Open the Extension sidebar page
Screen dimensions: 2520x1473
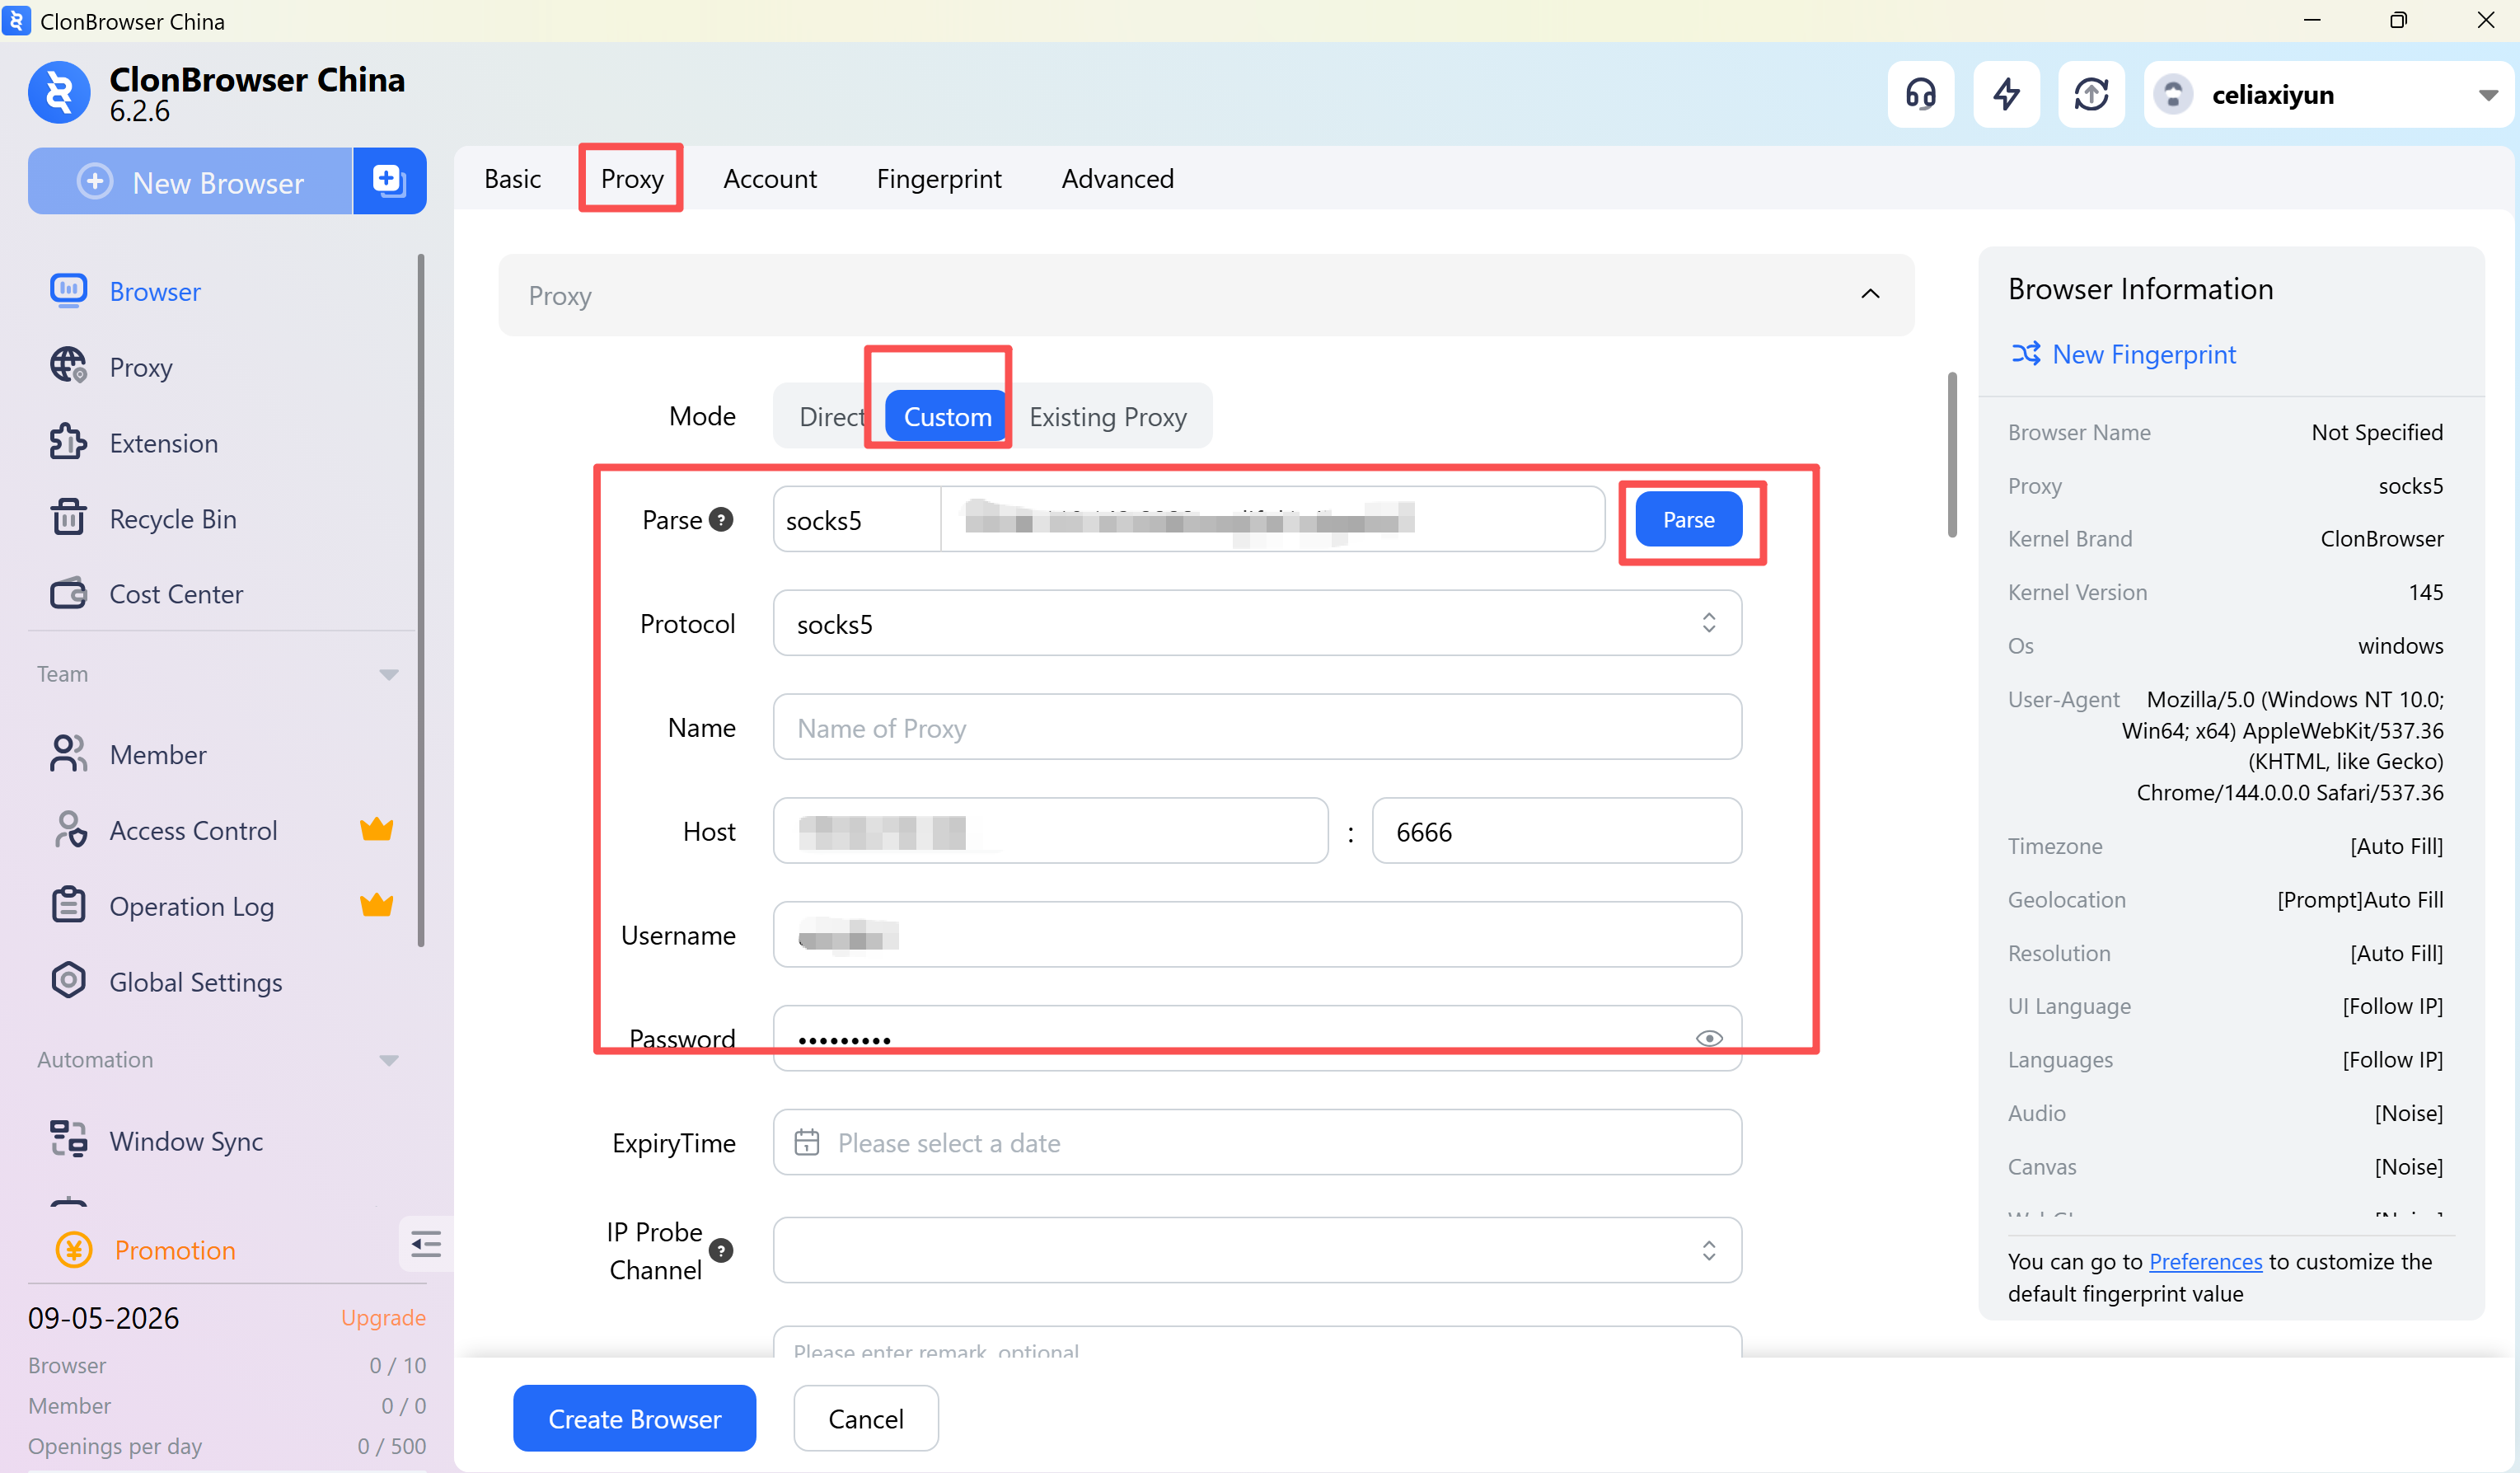click(163, 443)
